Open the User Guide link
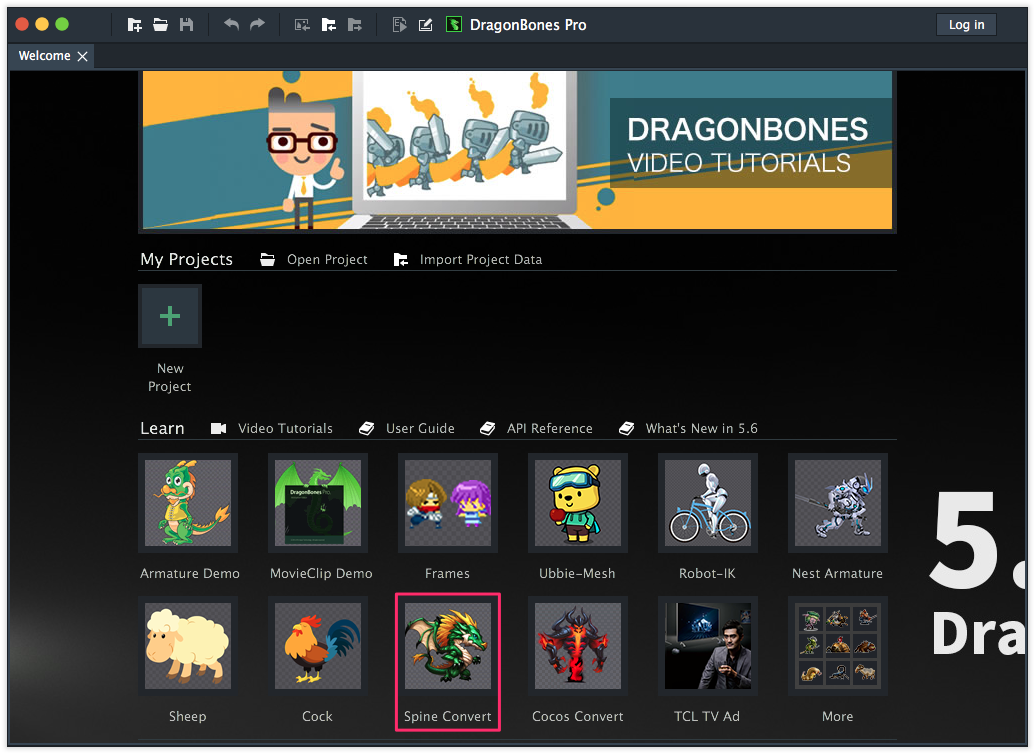 click(x=420, y=428)
